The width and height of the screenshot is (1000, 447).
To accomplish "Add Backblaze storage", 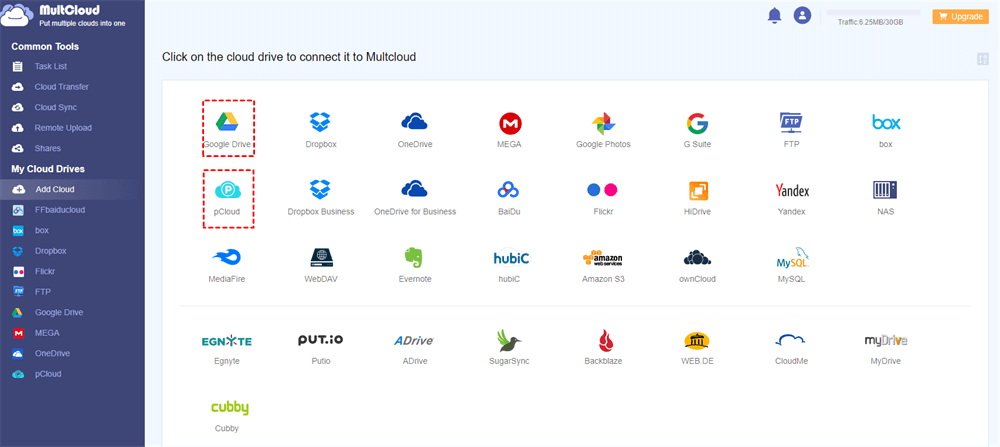I will point(603,348).
